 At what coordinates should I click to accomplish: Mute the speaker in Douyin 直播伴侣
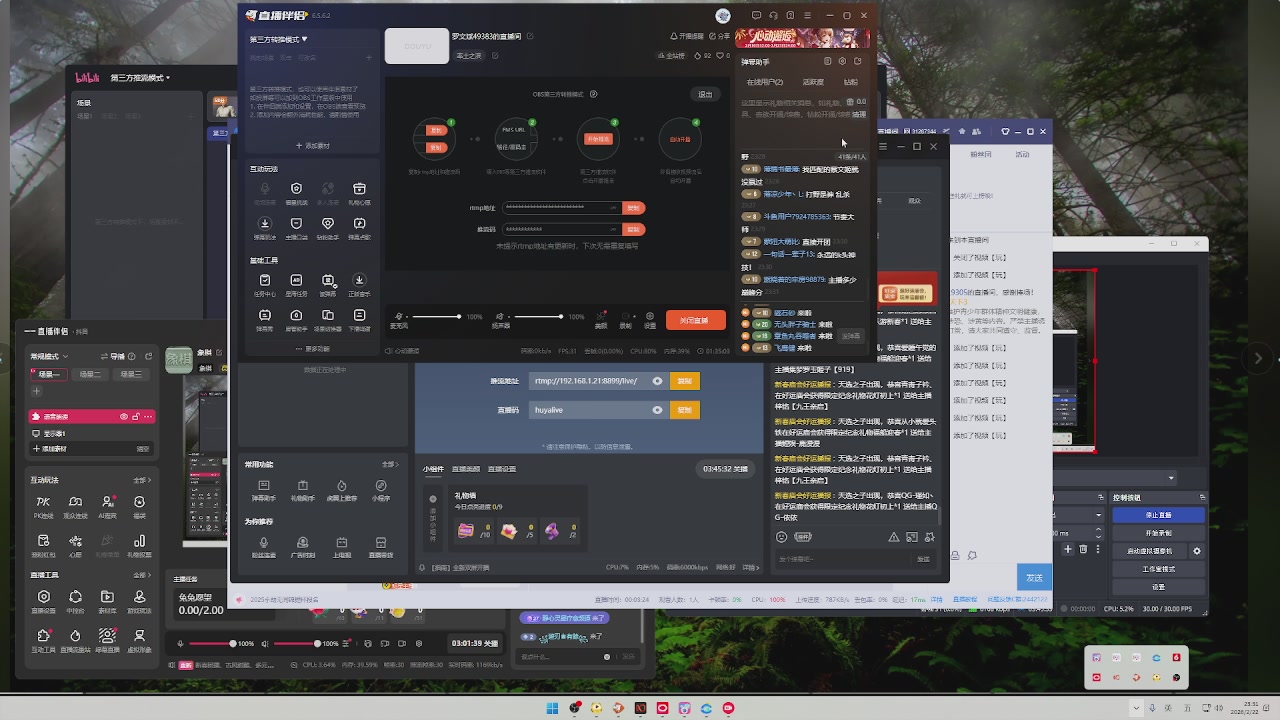point(264,644)
